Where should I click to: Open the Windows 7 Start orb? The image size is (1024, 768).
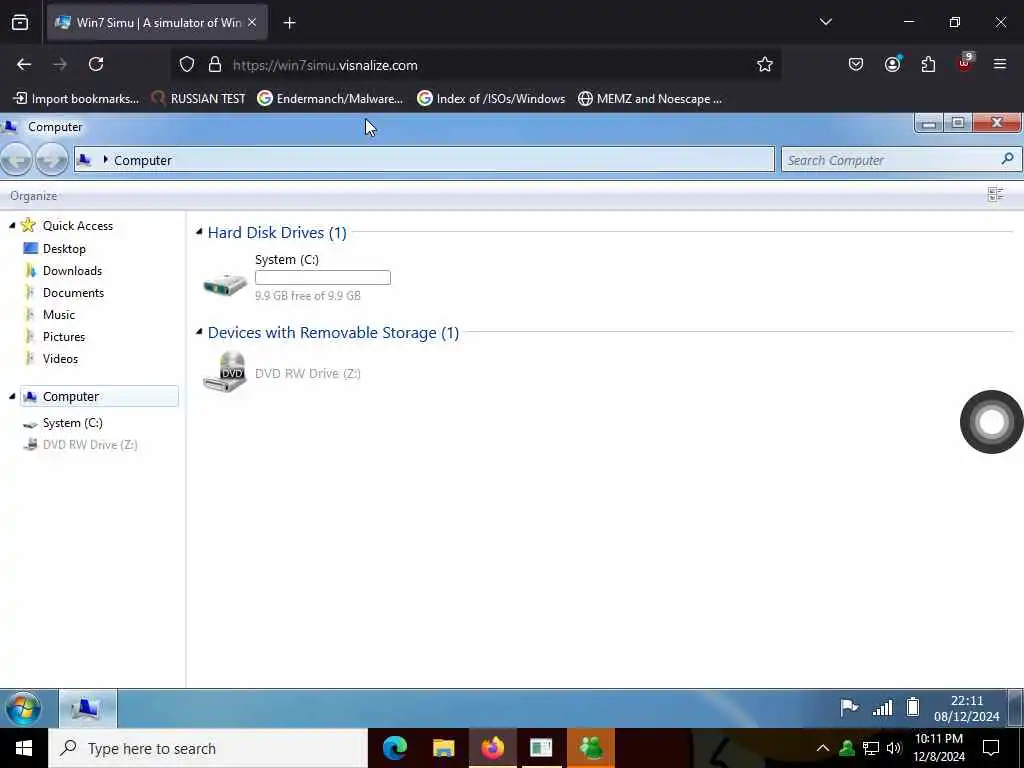click(24, 708)
